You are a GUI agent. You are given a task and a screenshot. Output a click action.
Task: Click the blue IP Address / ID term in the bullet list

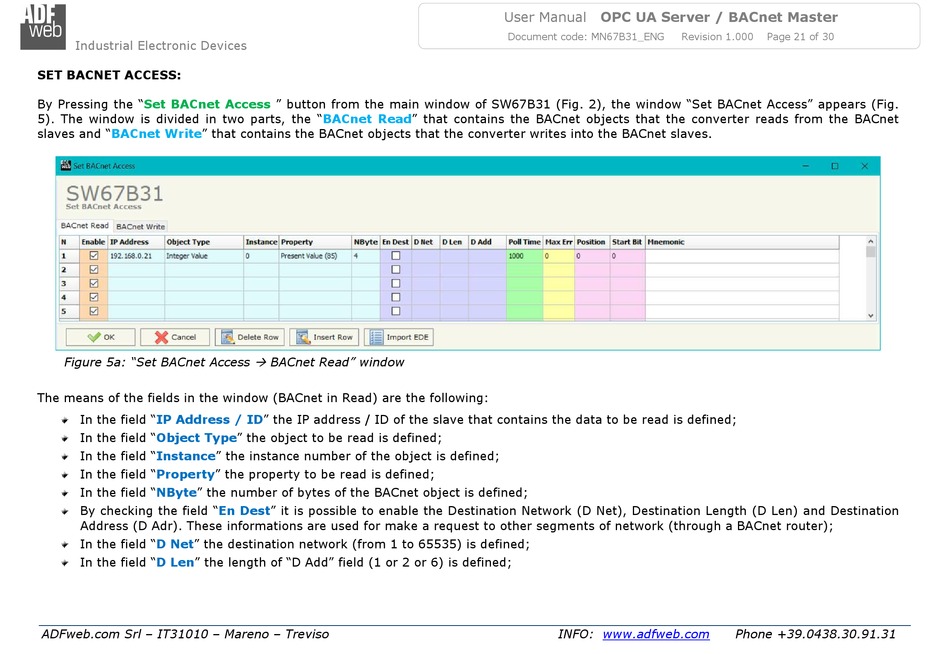(x=210, y=419)
